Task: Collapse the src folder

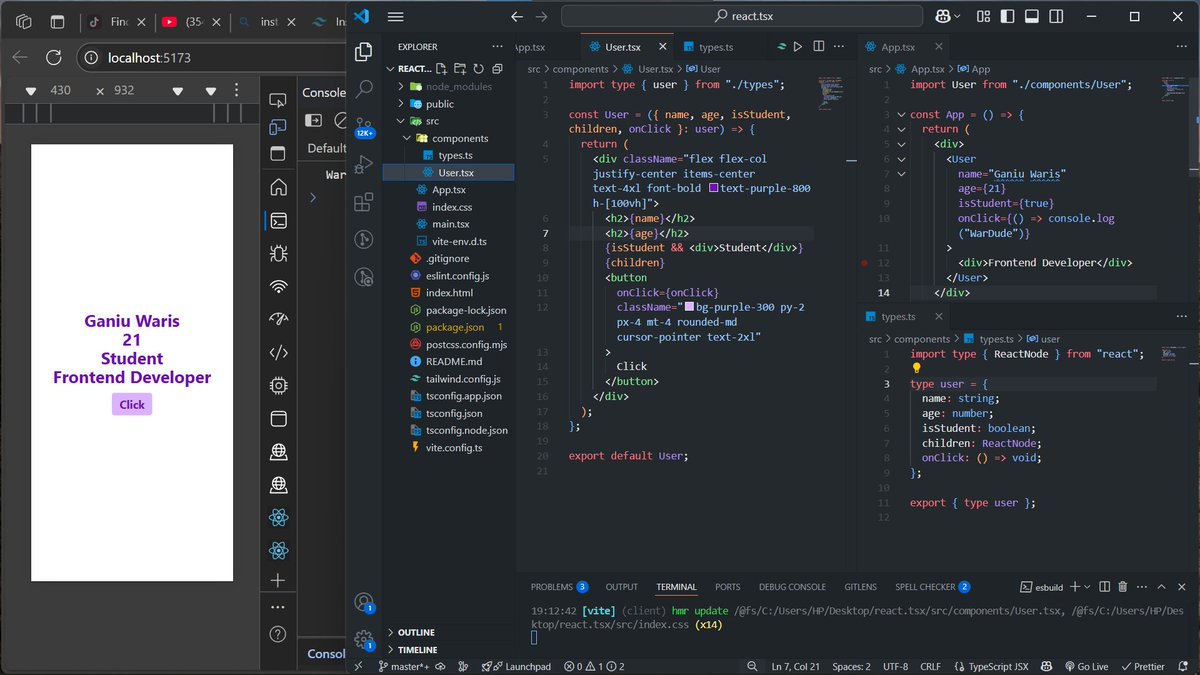Action: [402, 121]
